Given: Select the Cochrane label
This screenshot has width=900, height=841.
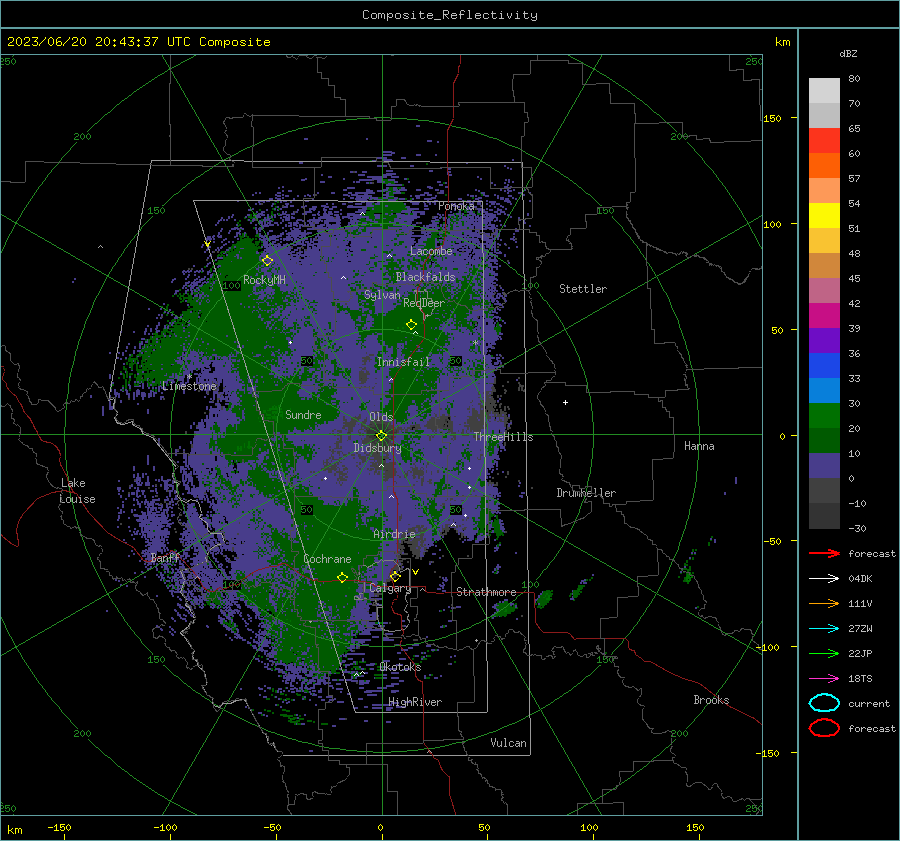Looking at the screenshot, I should (327, 559).
